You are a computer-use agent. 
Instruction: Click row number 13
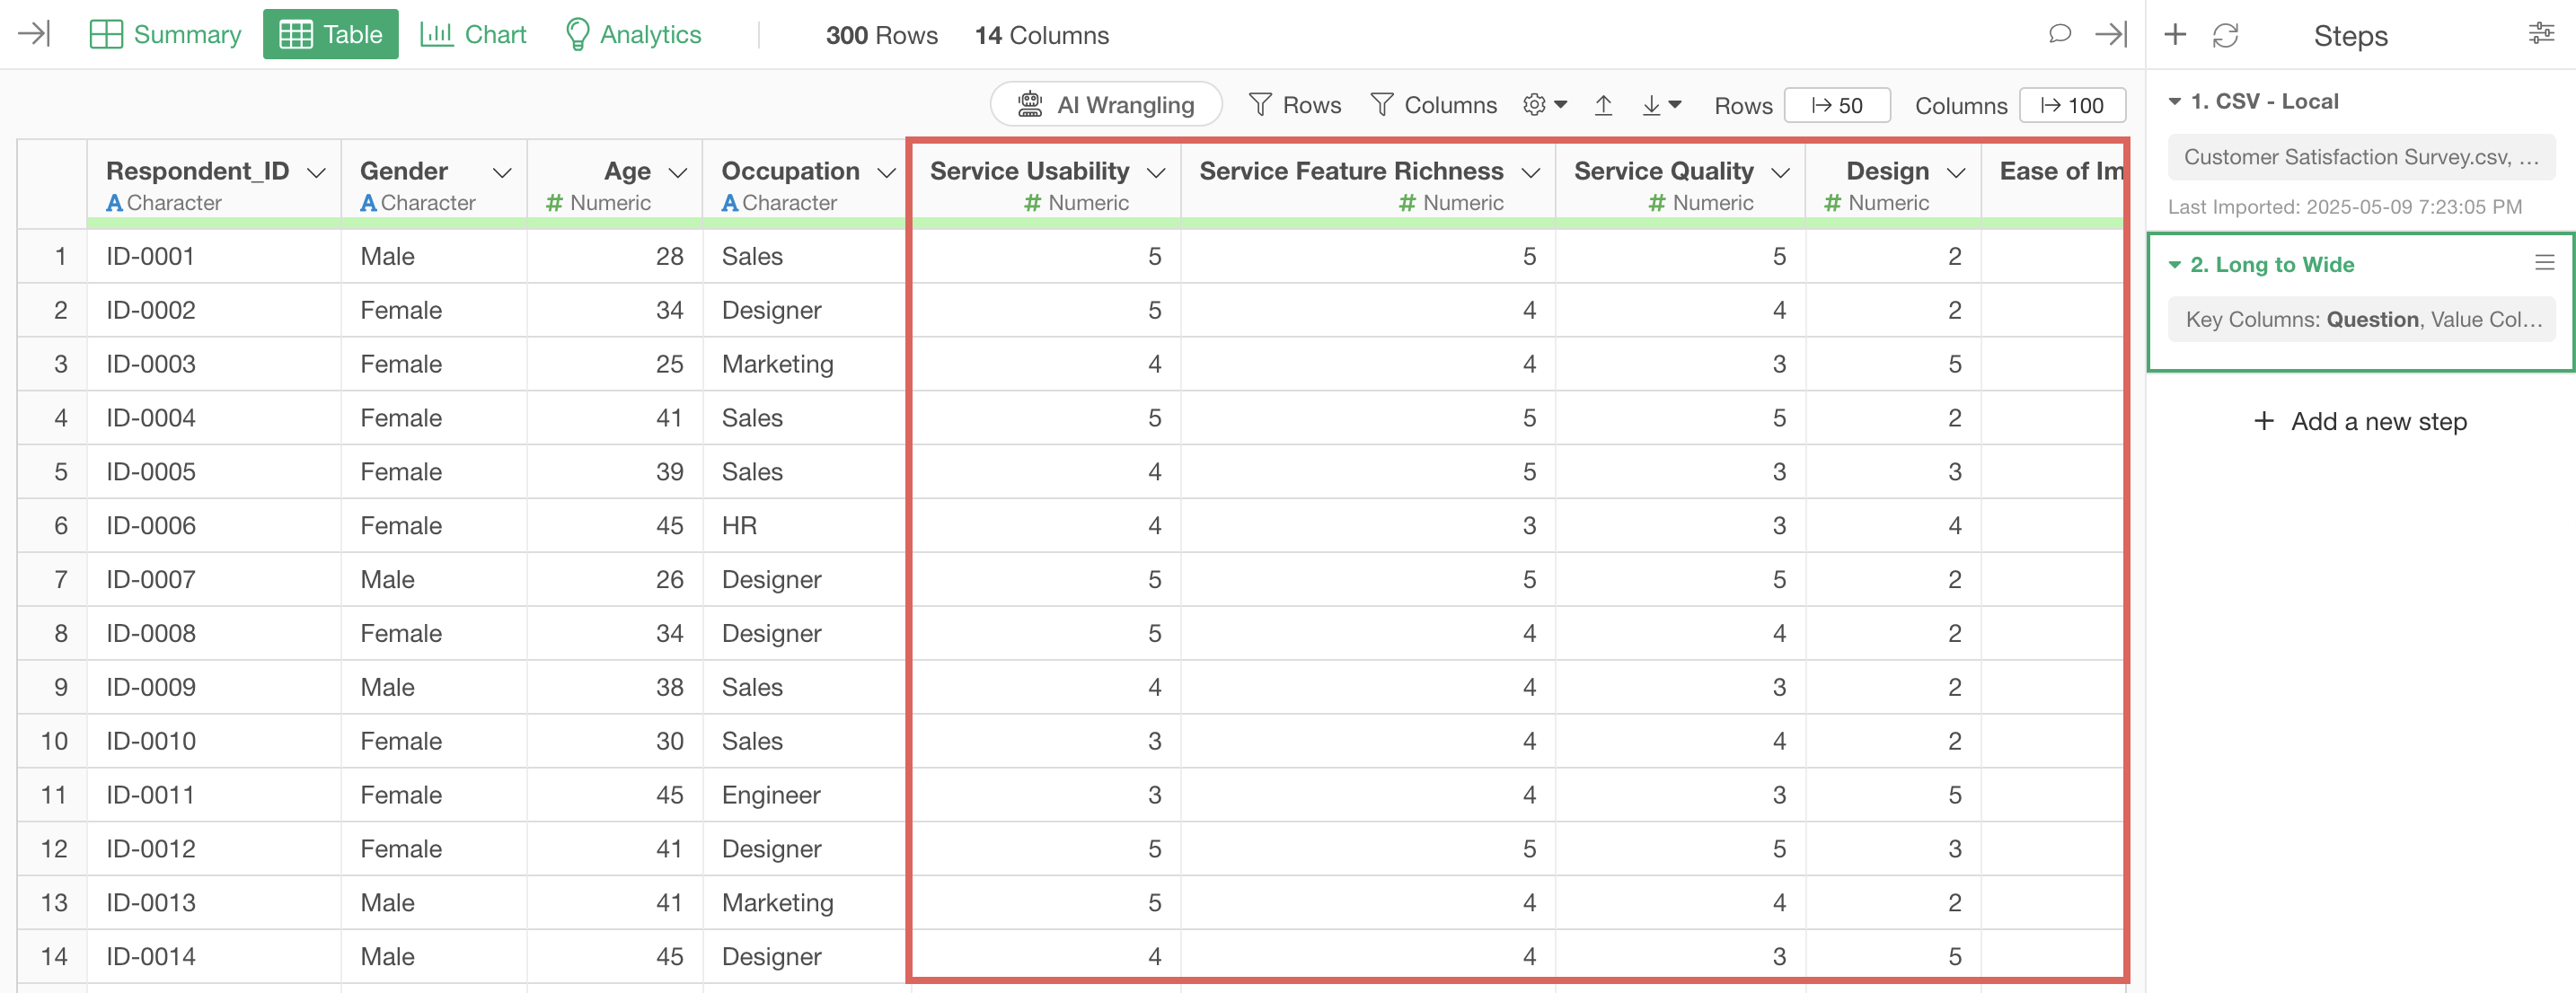(x=53, y=903)
